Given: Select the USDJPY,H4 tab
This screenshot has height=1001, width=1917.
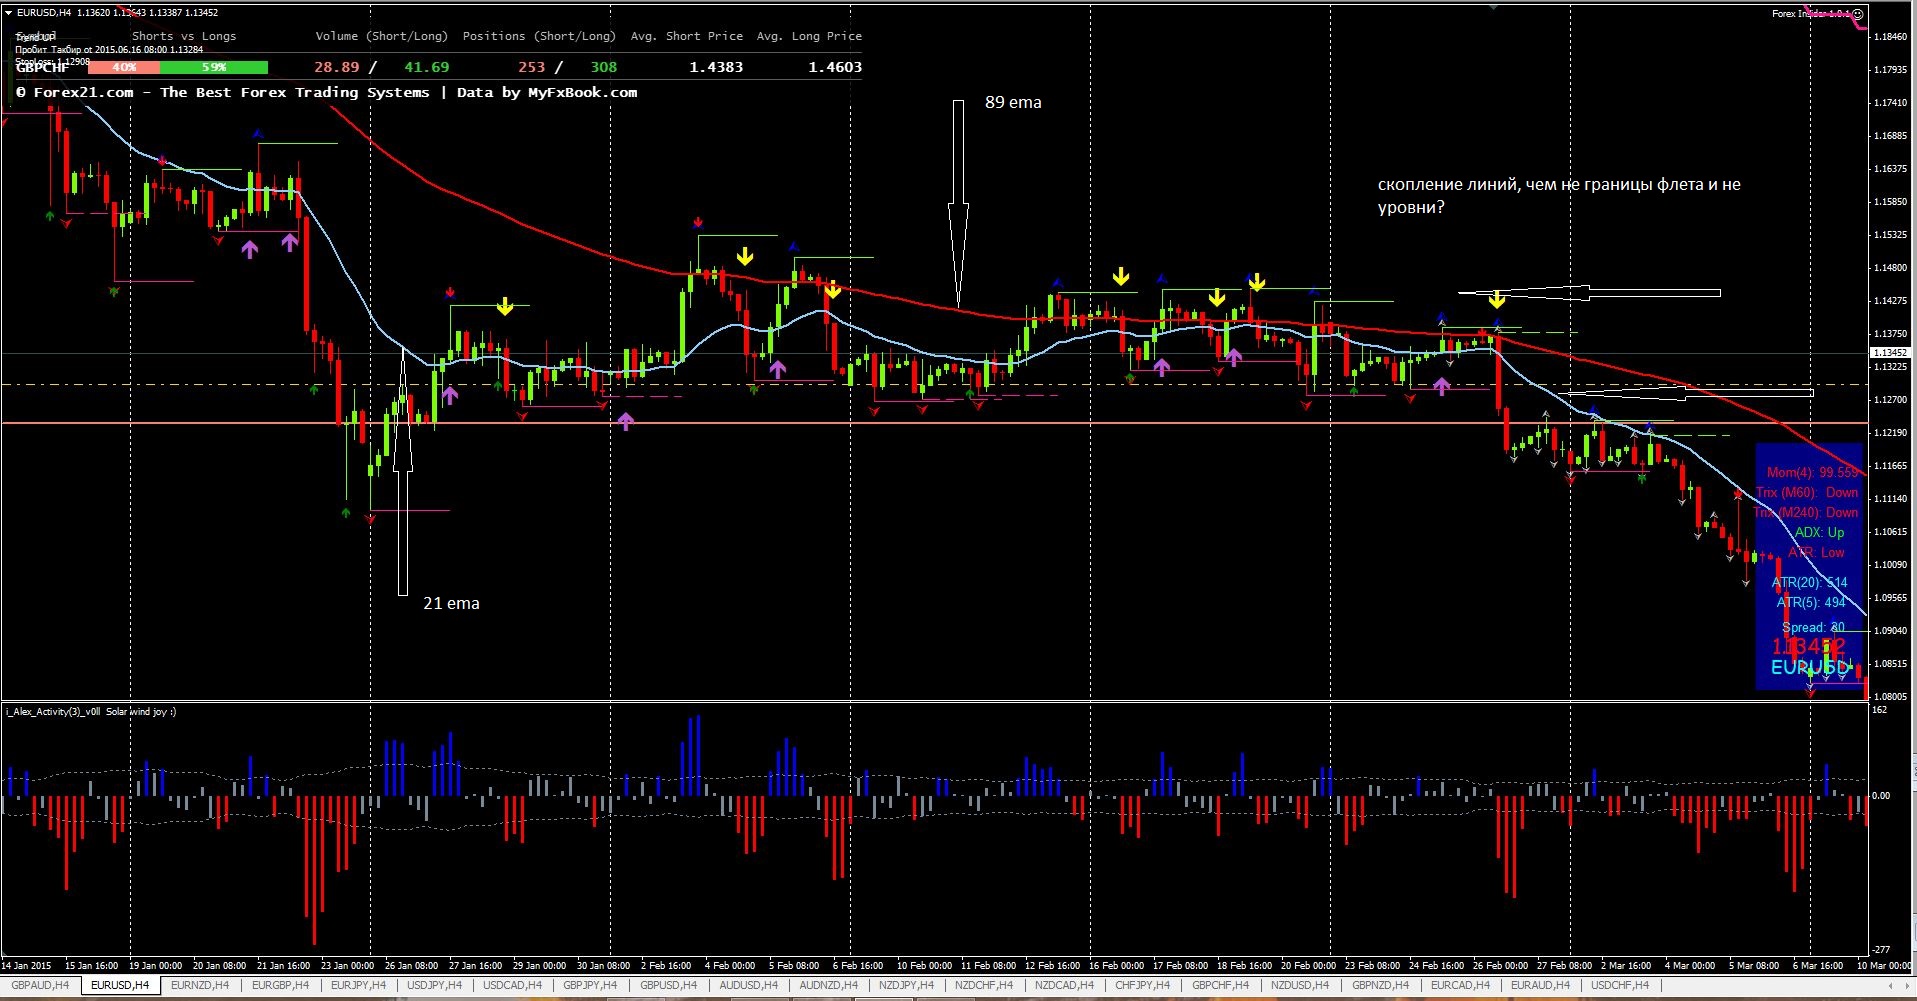Looking at the screenshot, I should tap(434, 986).
